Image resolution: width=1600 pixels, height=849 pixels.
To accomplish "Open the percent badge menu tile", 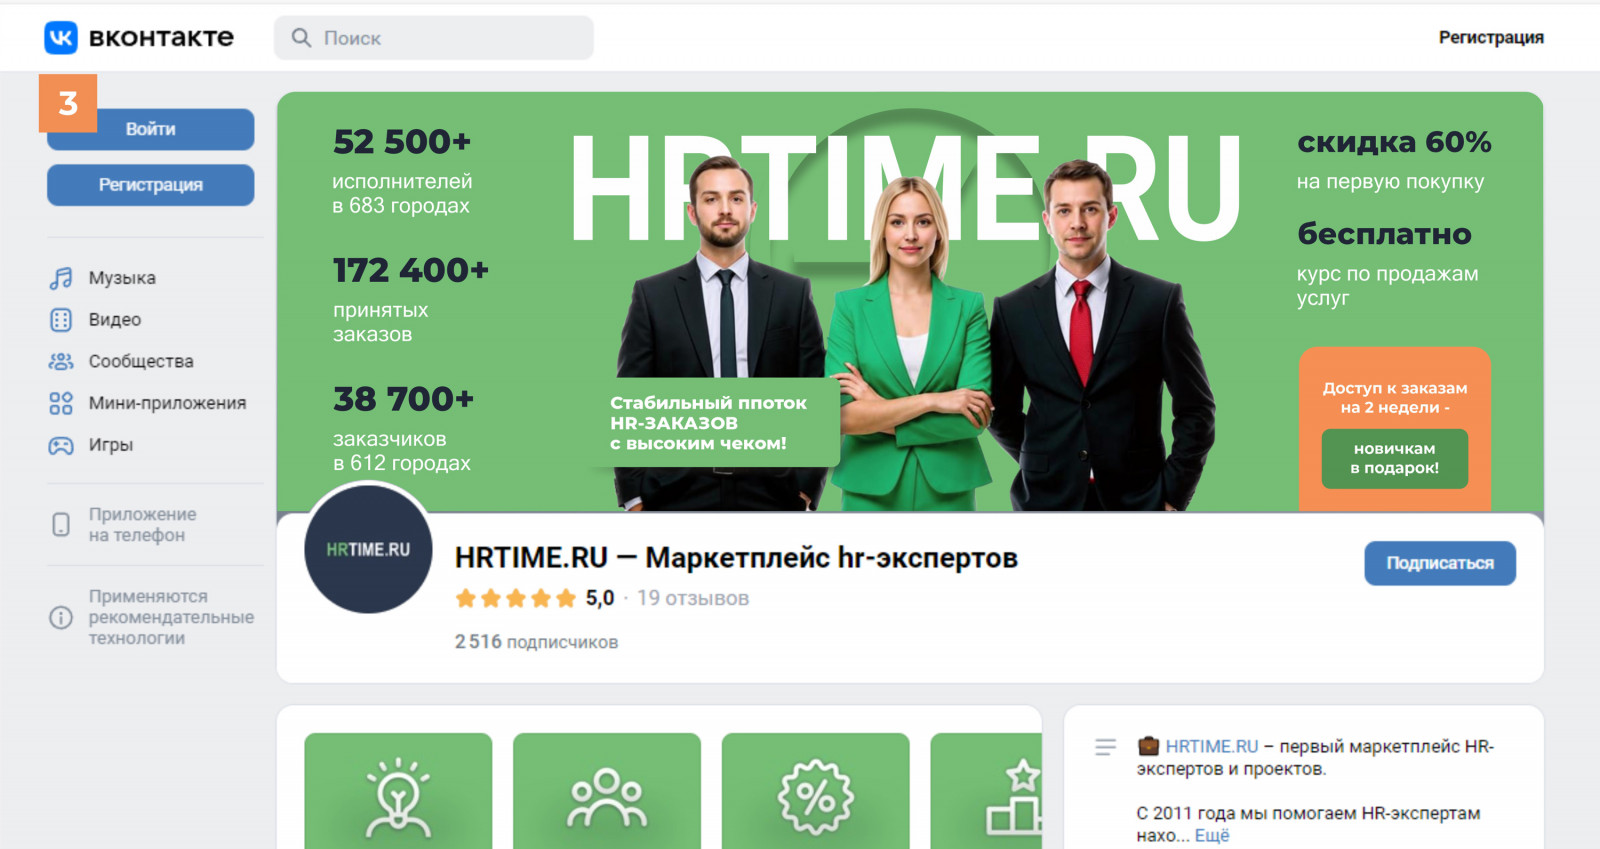I will coord(816,791).
